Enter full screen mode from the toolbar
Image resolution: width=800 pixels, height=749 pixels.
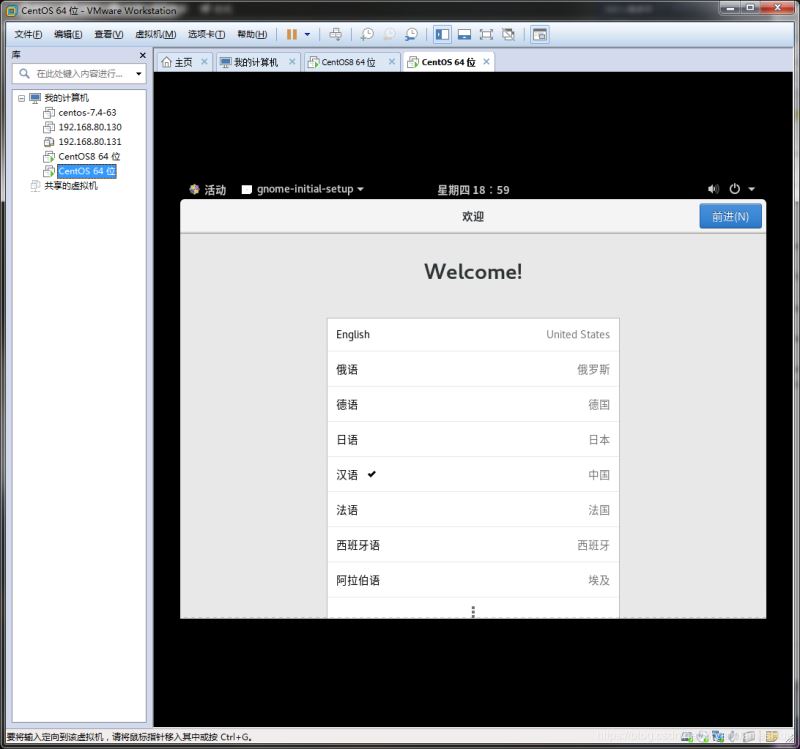[x=486, y=34]
